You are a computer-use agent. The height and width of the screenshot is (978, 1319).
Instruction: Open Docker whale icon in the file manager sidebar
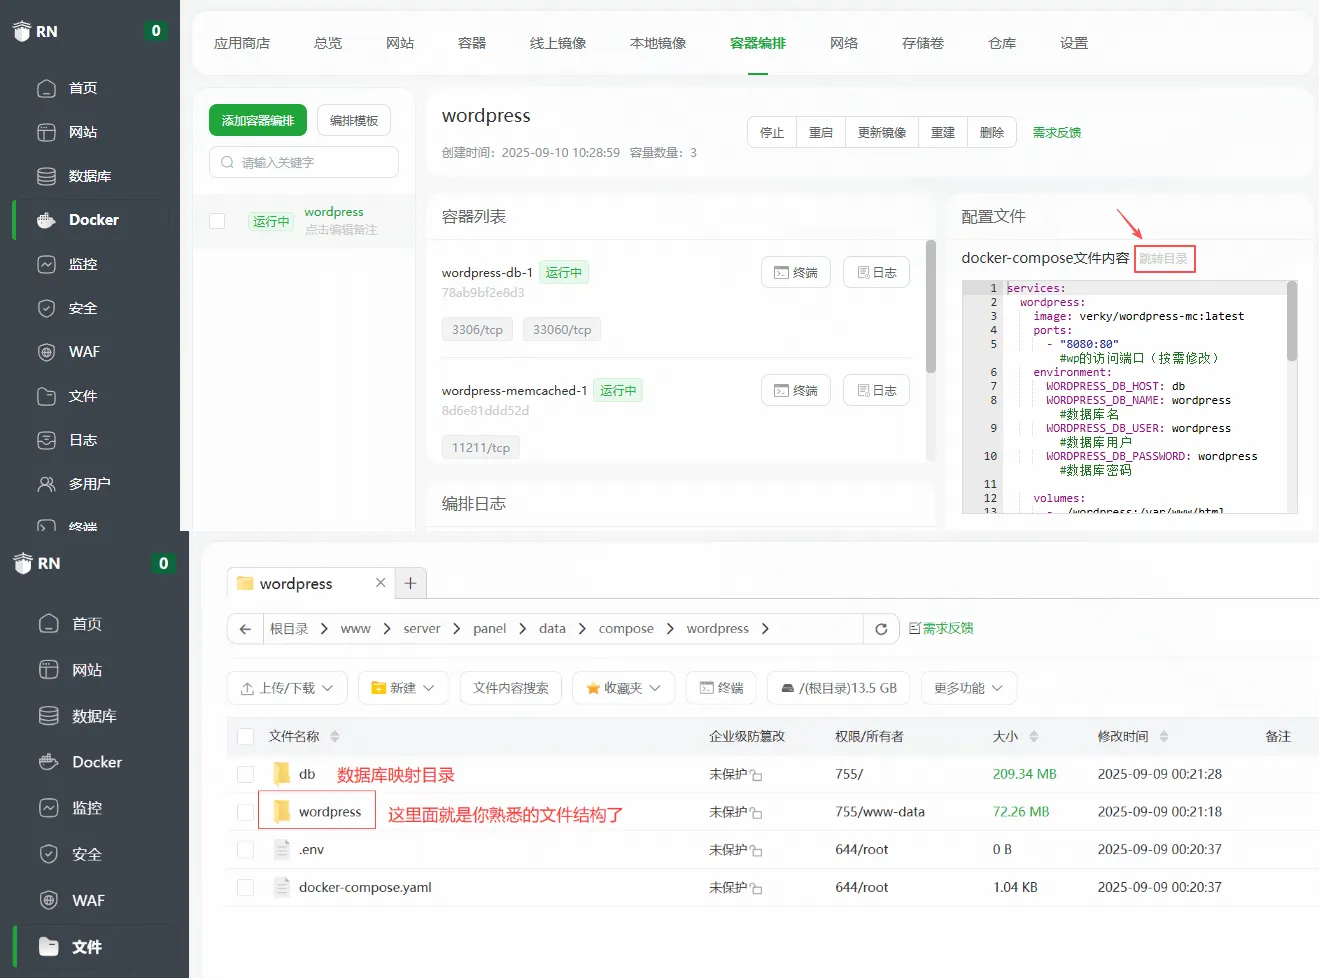click(49, 762)
